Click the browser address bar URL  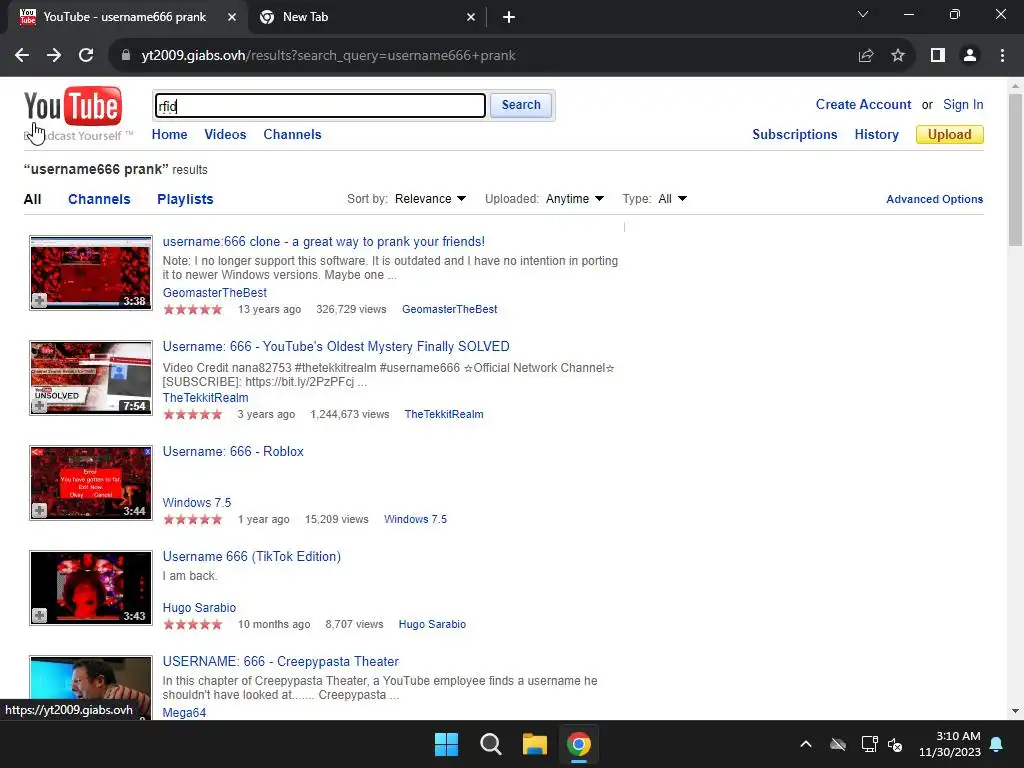(x=328, y=56)
